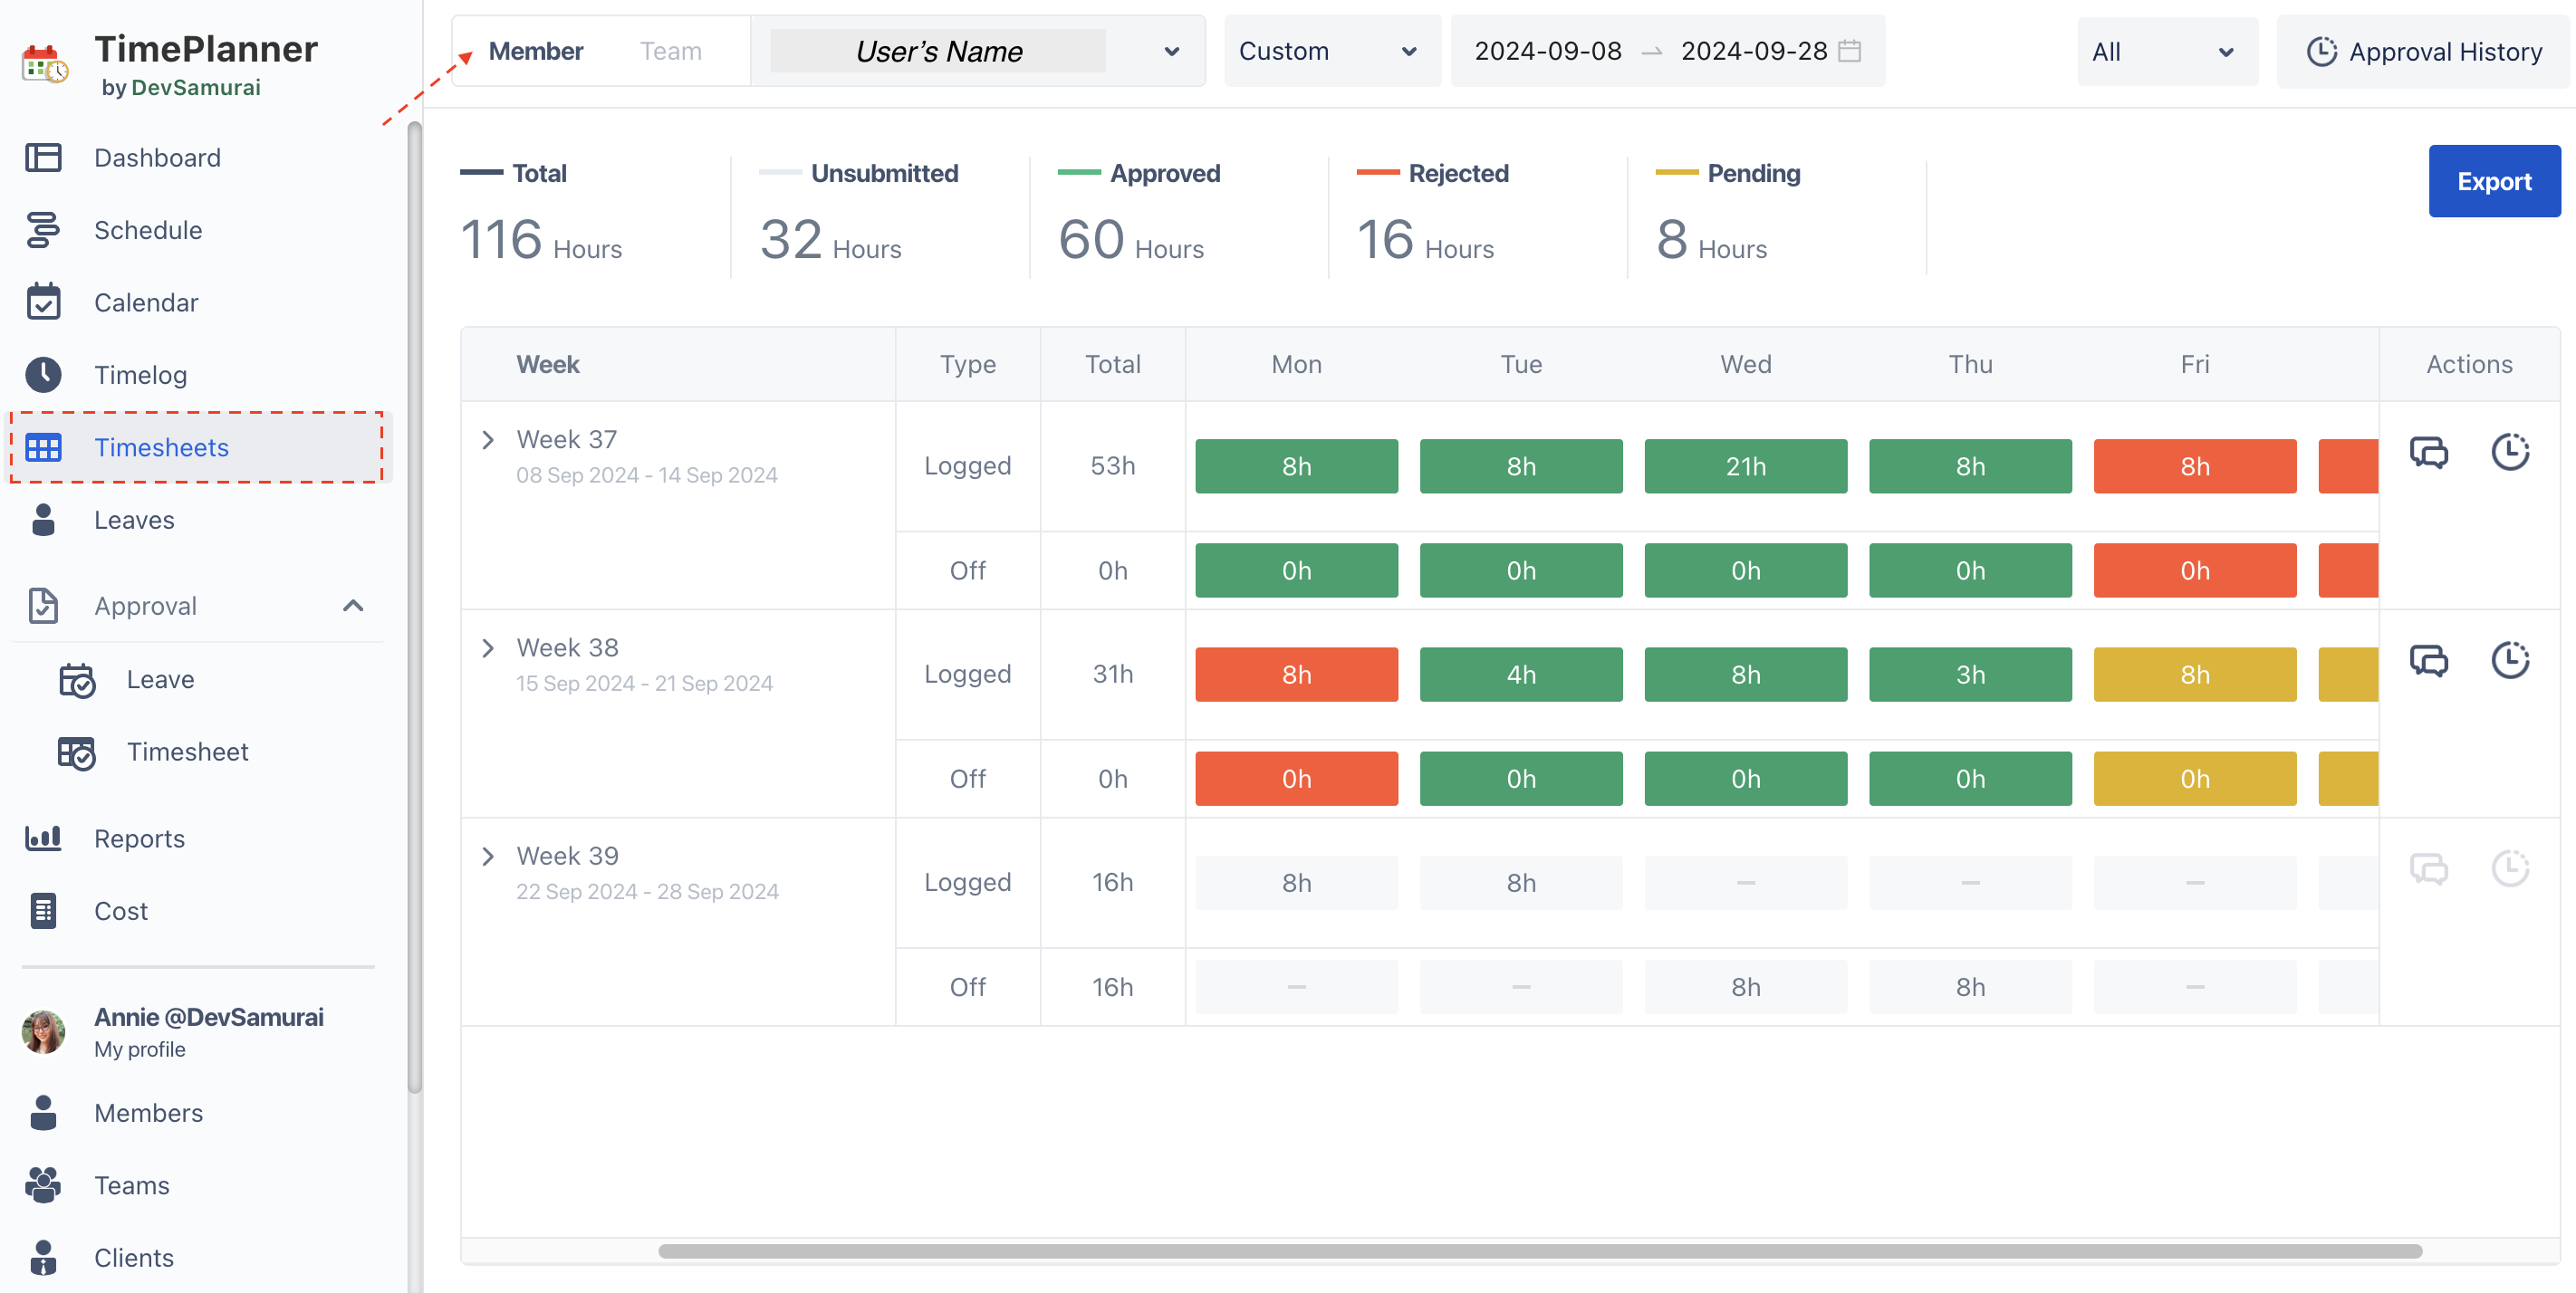Open approval history clock for Week 37
Image resolution: width=2576 pixels, height=1293 pixels.
[x=2510, y=452]
